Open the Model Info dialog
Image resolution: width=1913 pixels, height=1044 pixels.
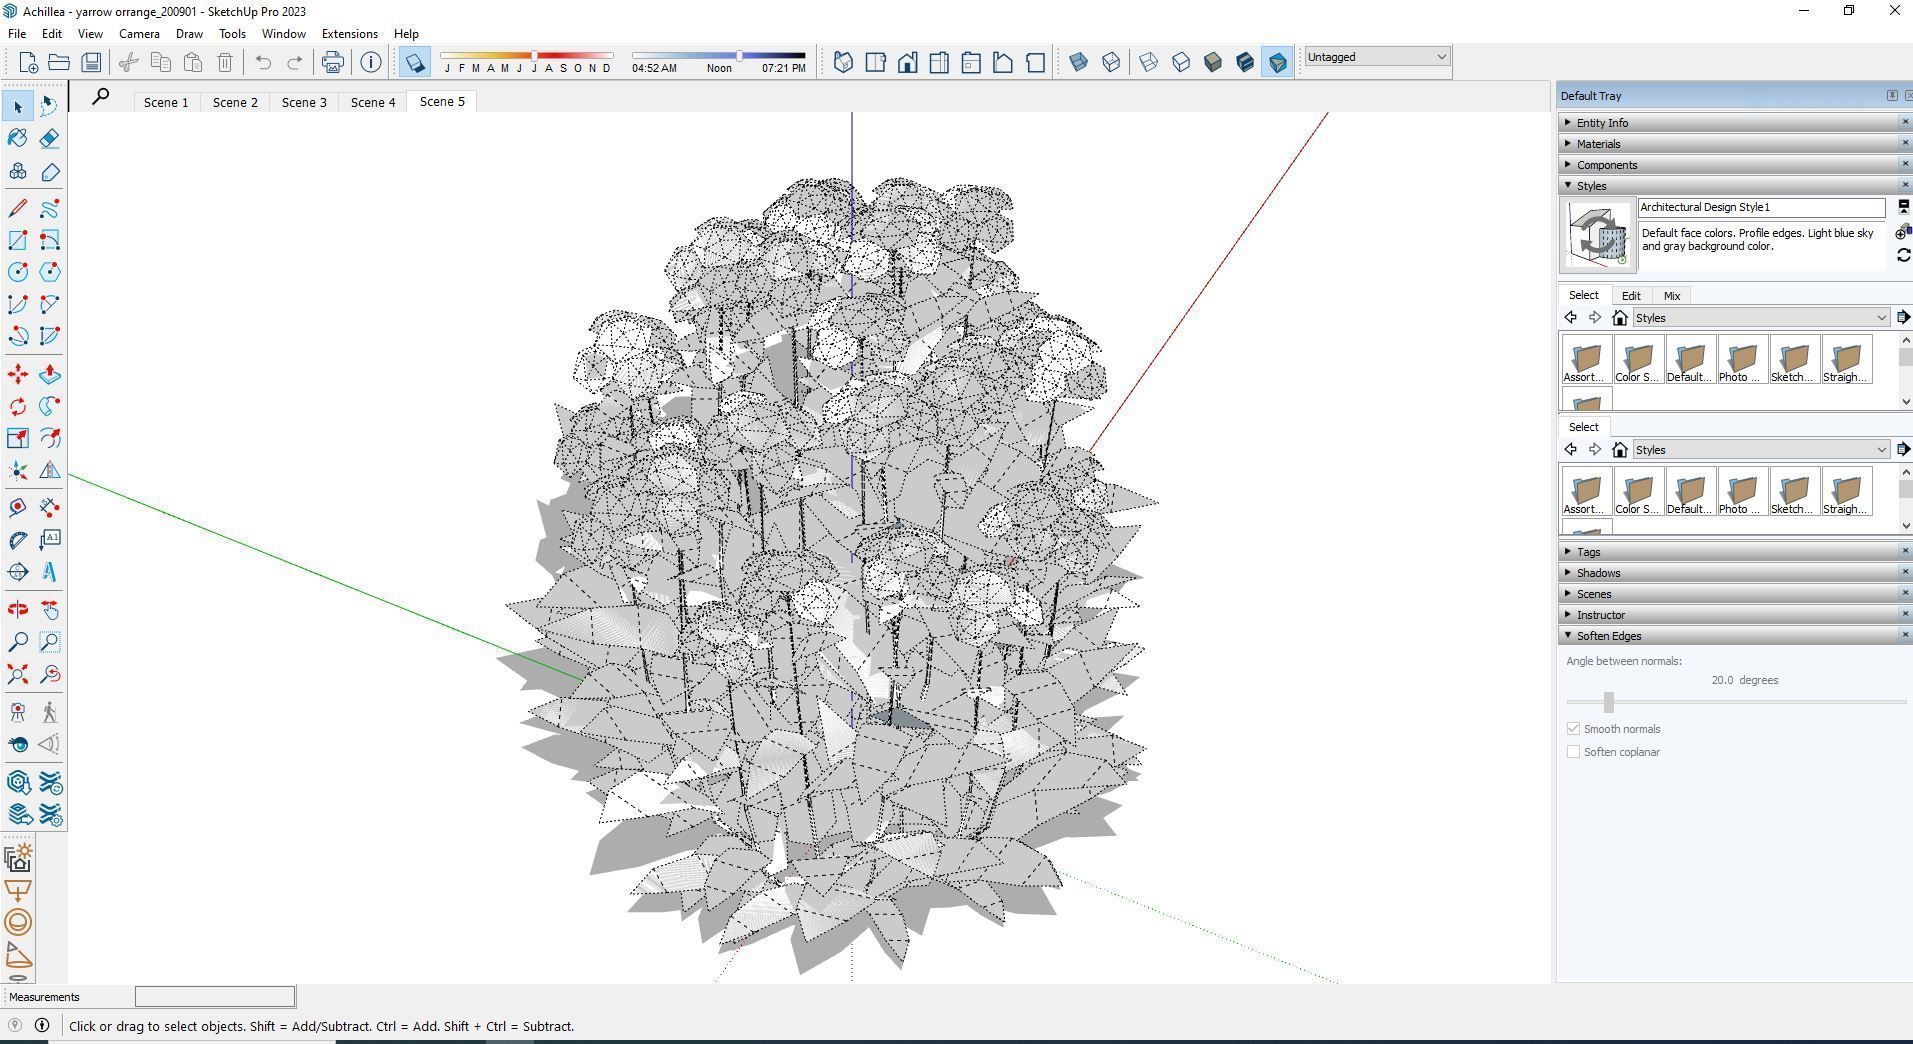(x=371, y=62)
